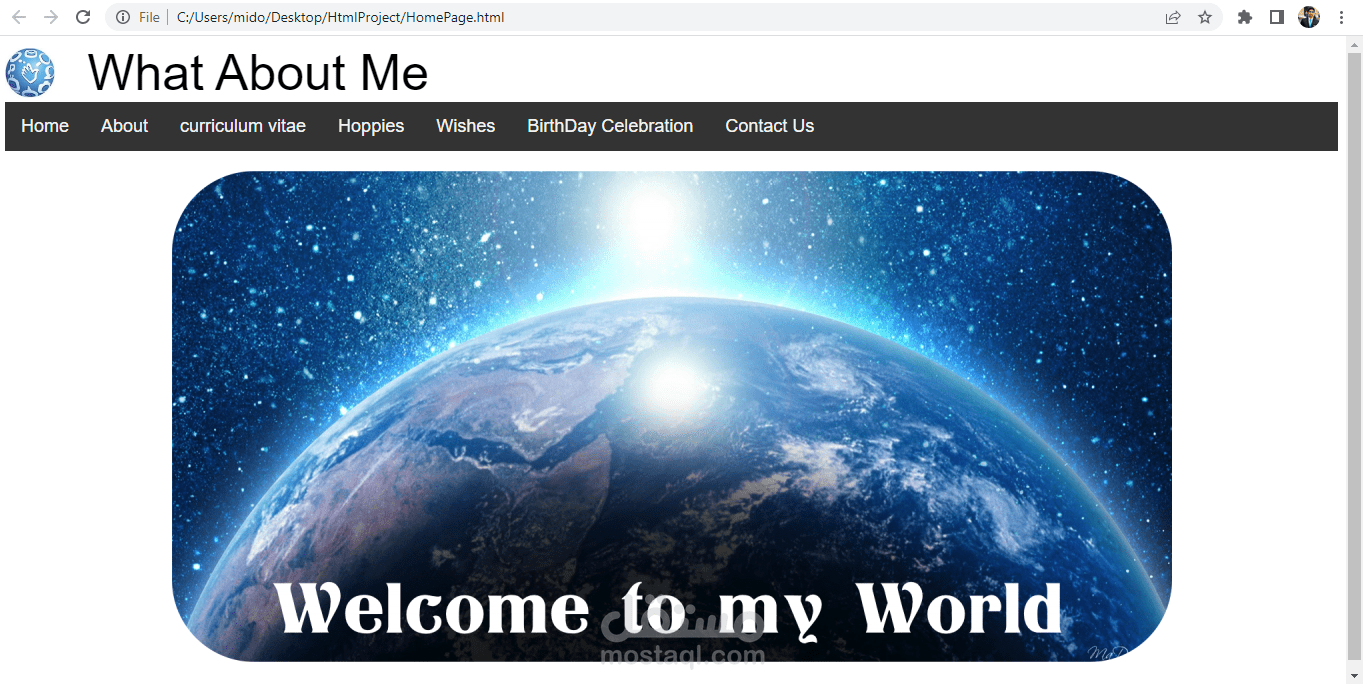Open the side panel icon
The image size is (1366, 684).
point(1276,17)
